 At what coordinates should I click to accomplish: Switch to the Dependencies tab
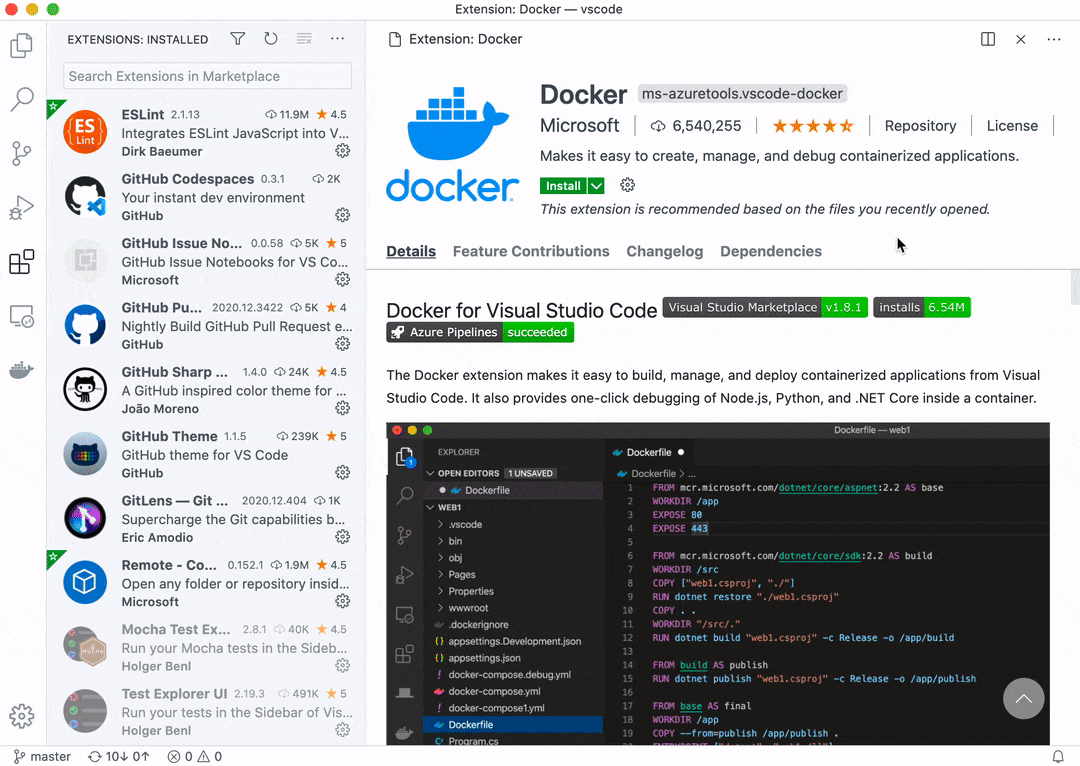[x=770, y=251]
